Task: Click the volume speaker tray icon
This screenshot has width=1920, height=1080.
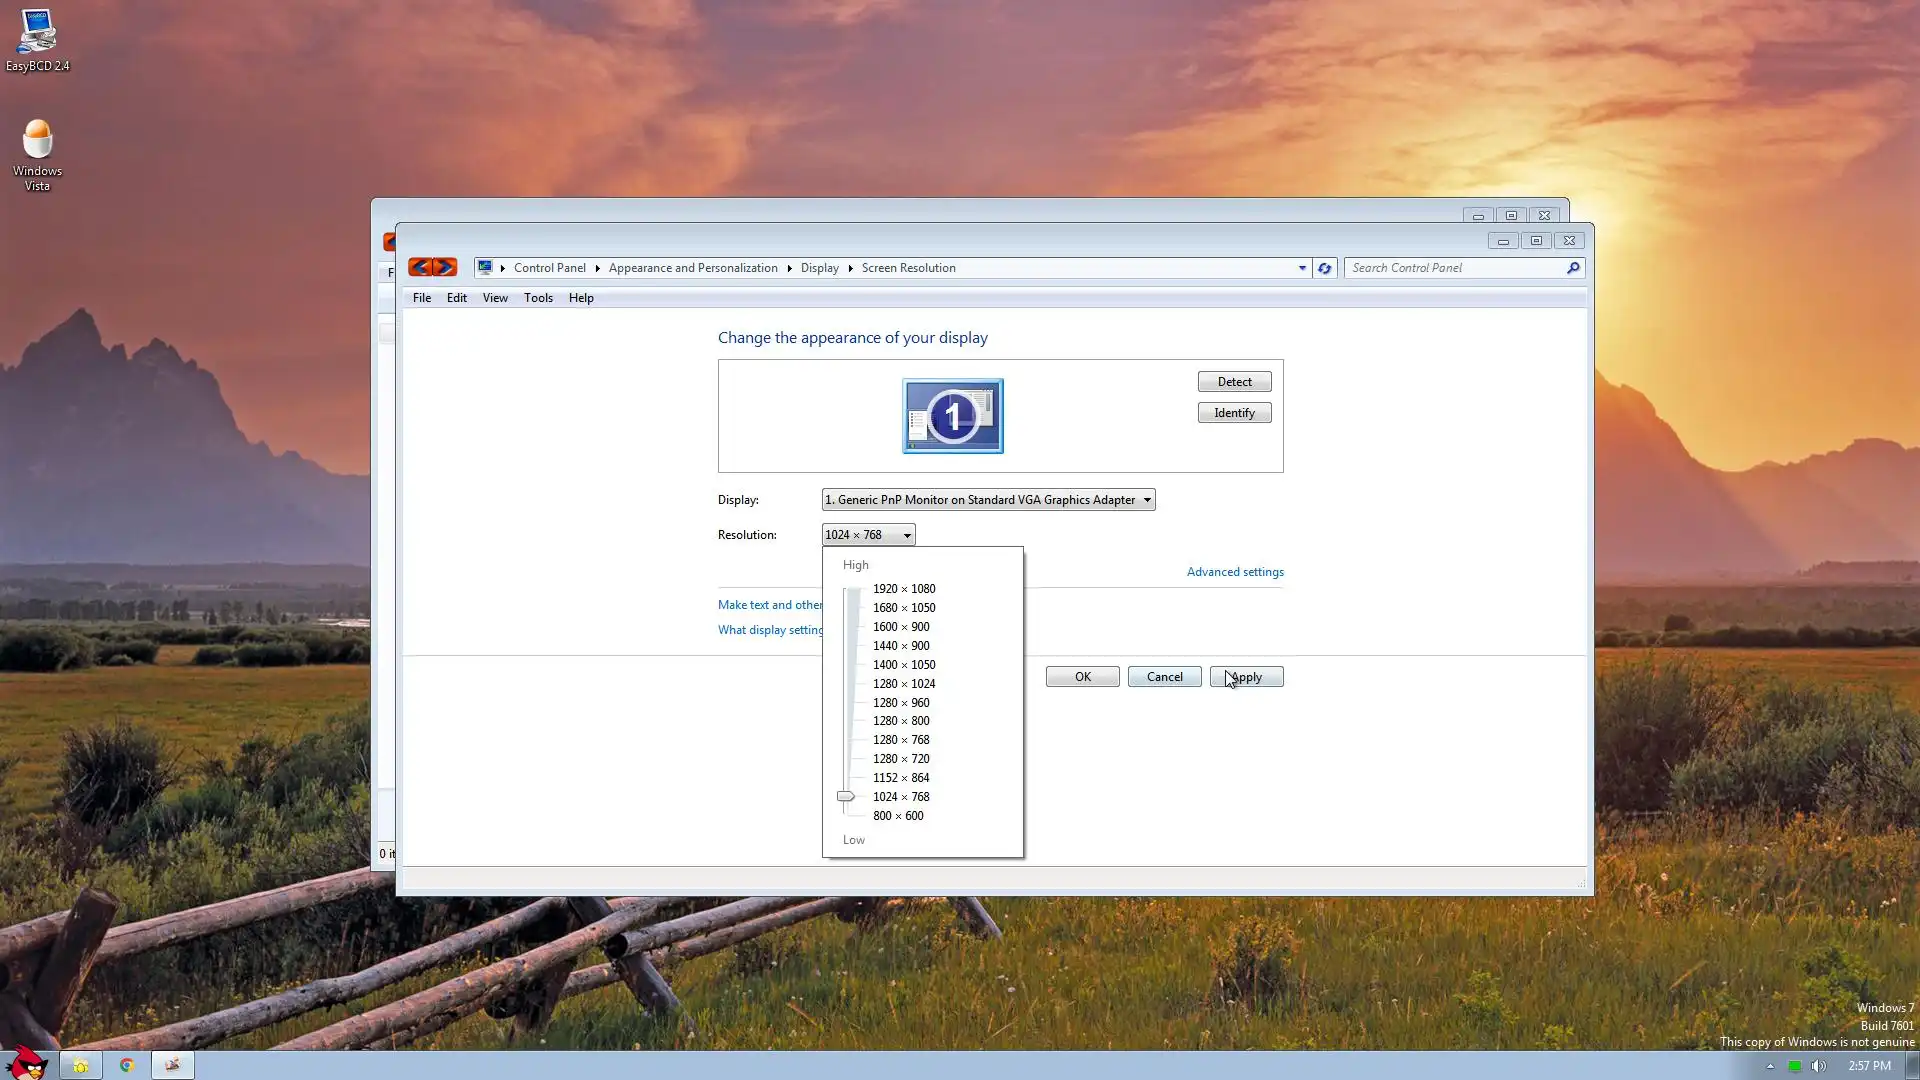Action: pos(1819,1066)
